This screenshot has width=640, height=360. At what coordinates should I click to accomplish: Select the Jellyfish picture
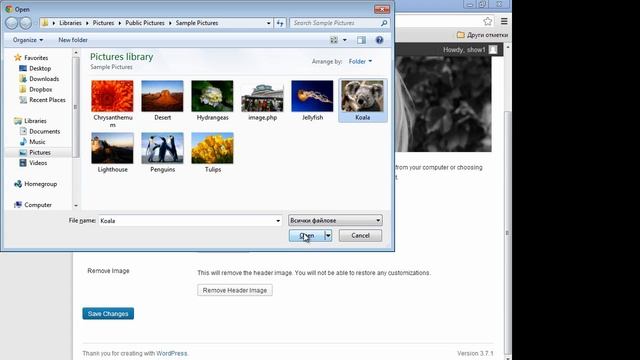click(x=312, y=100)
